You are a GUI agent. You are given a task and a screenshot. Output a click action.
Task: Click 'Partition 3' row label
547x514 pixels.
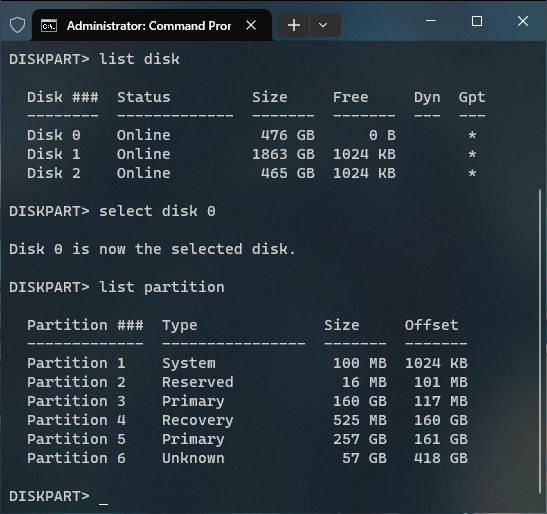(x=76, y=401)
